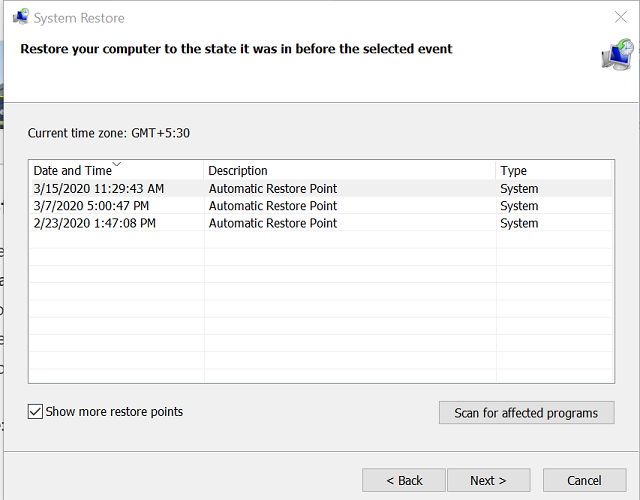The width and height of the screenshot is (640, 500).
Task: Click the sort arrow above Date and Time
Action: tap(117, 163)
